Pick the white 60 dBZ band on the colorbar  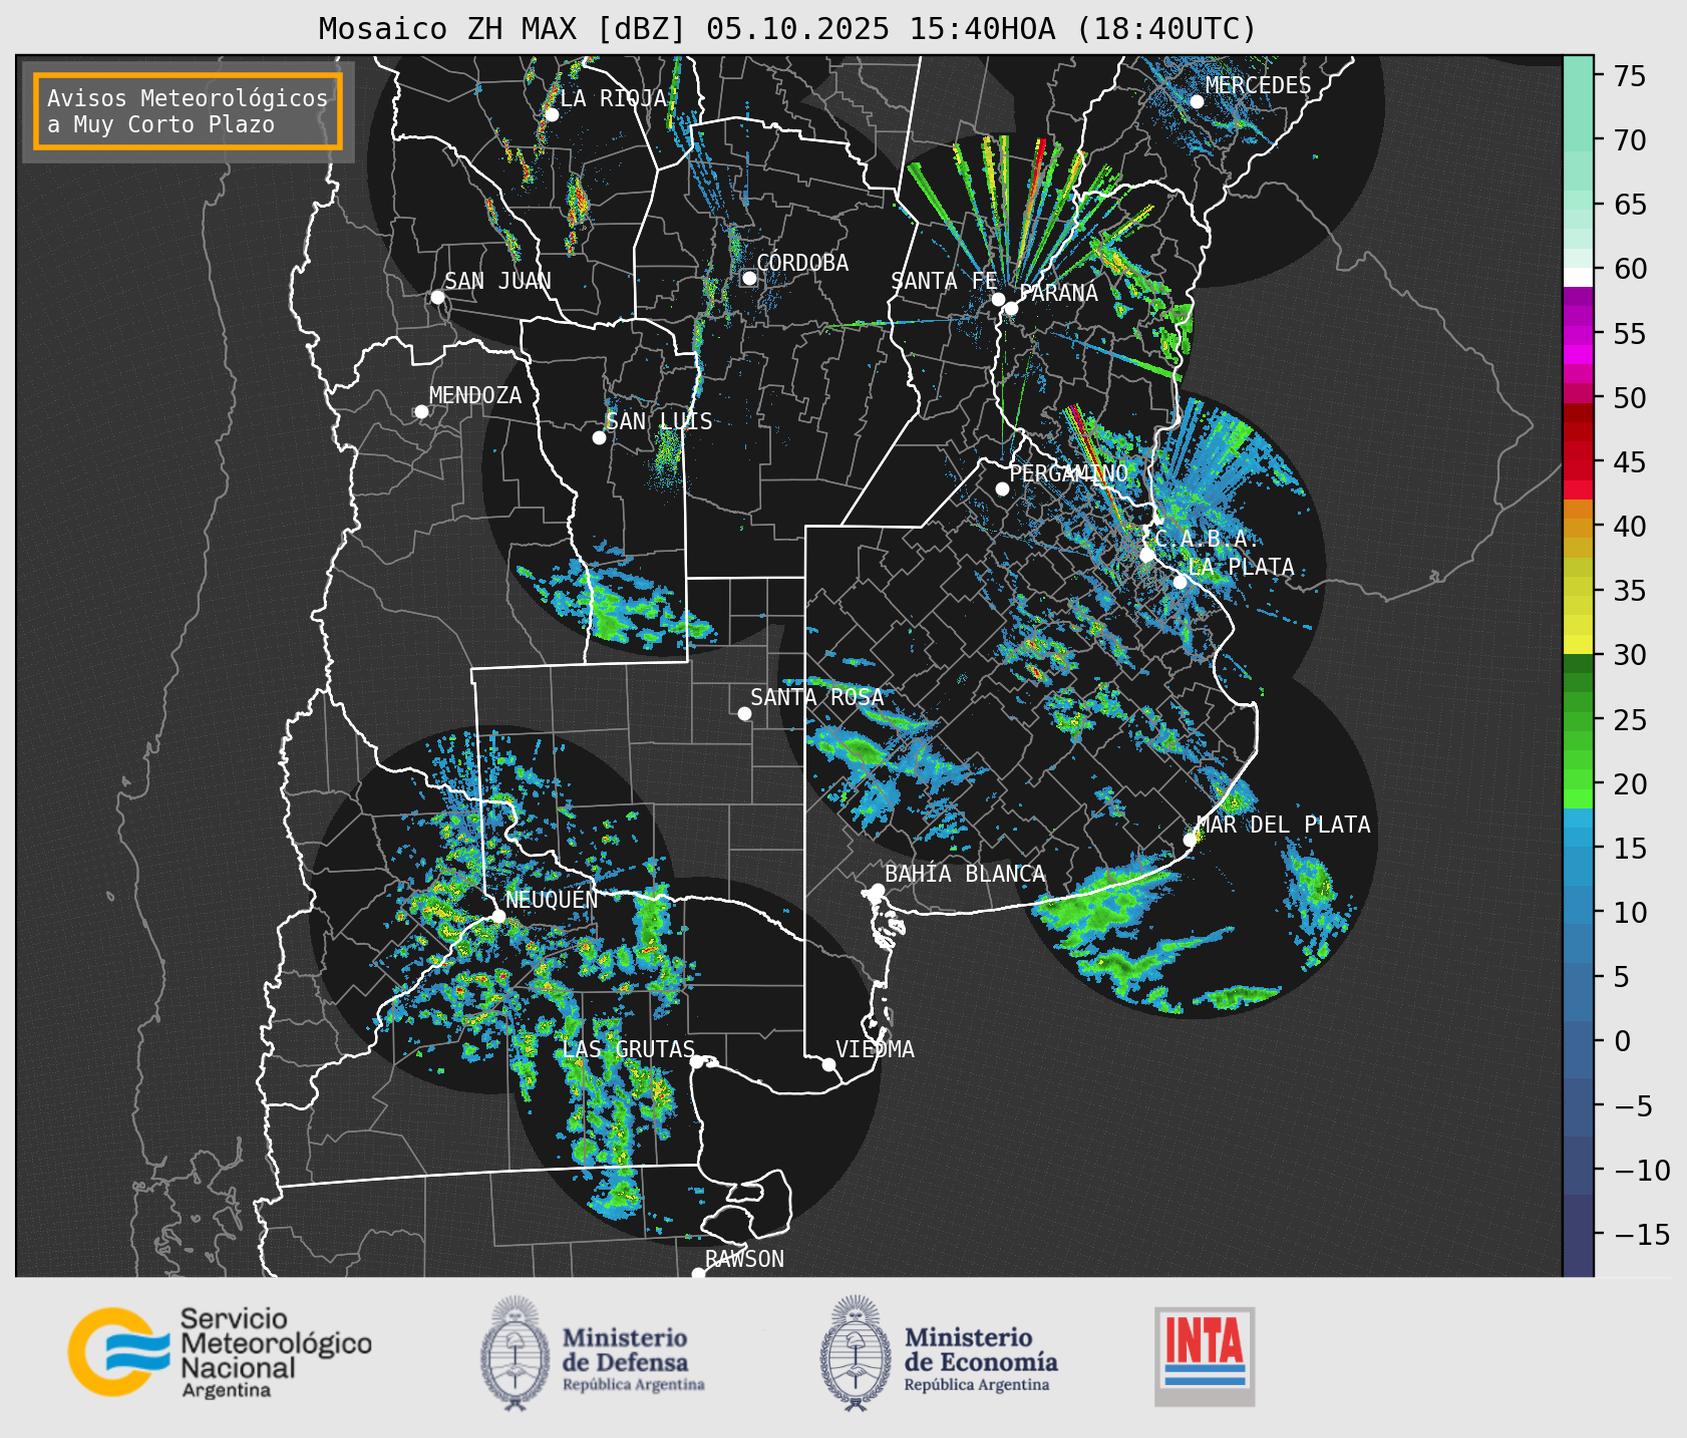point(1578,276)
